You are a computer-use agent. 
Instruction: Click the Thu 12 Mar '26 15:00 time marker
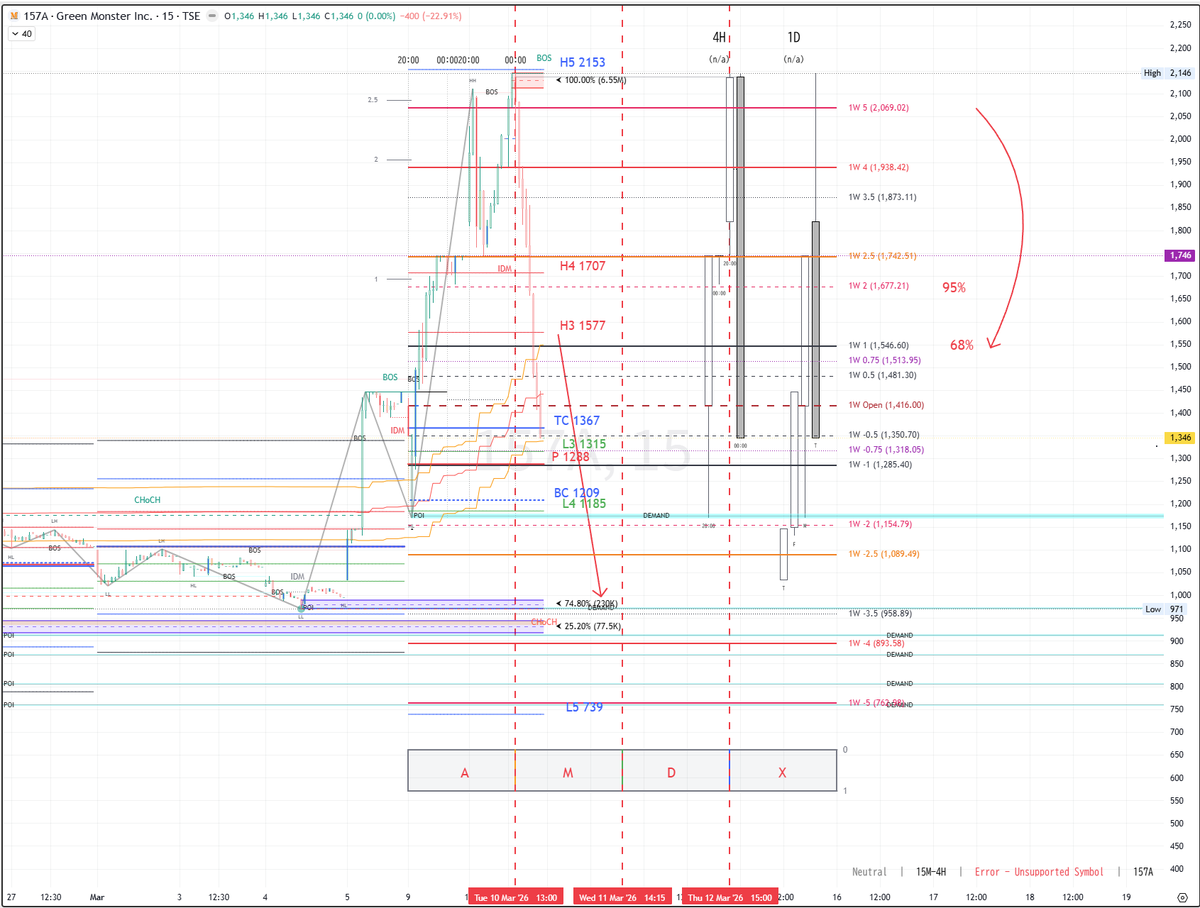coord(729,898)
